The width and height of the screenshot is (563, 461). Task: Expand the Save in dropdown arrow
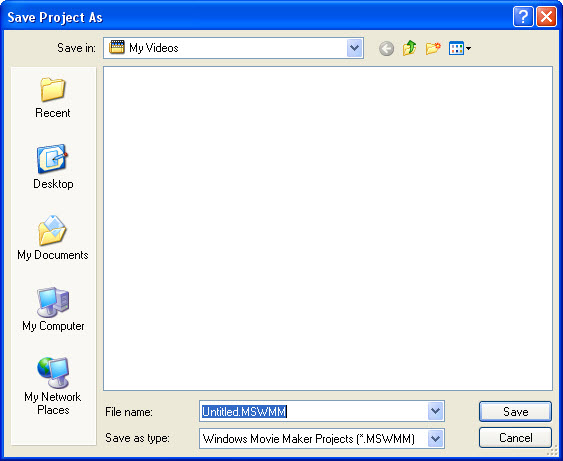[x=355, y=48]
